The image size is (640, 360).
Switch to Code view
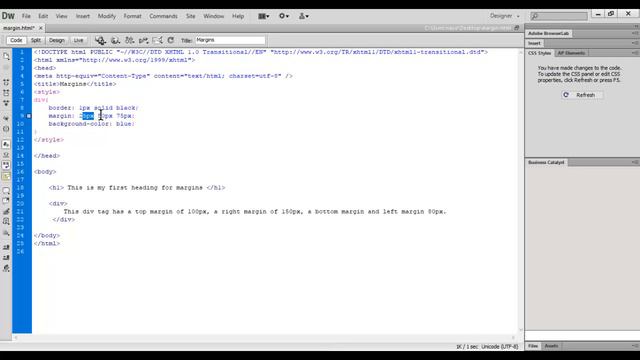coord(16,40)
